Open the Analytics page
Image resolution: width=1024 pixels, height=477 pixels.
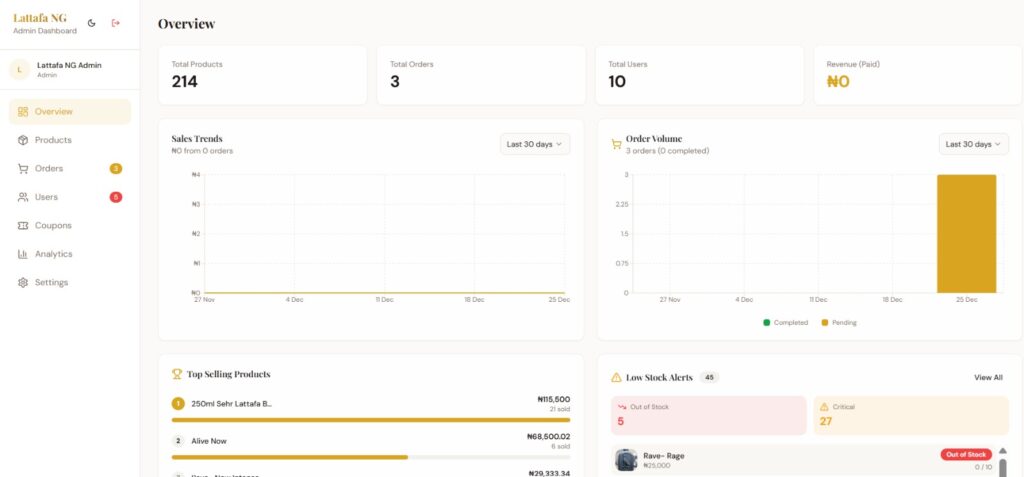54,254
